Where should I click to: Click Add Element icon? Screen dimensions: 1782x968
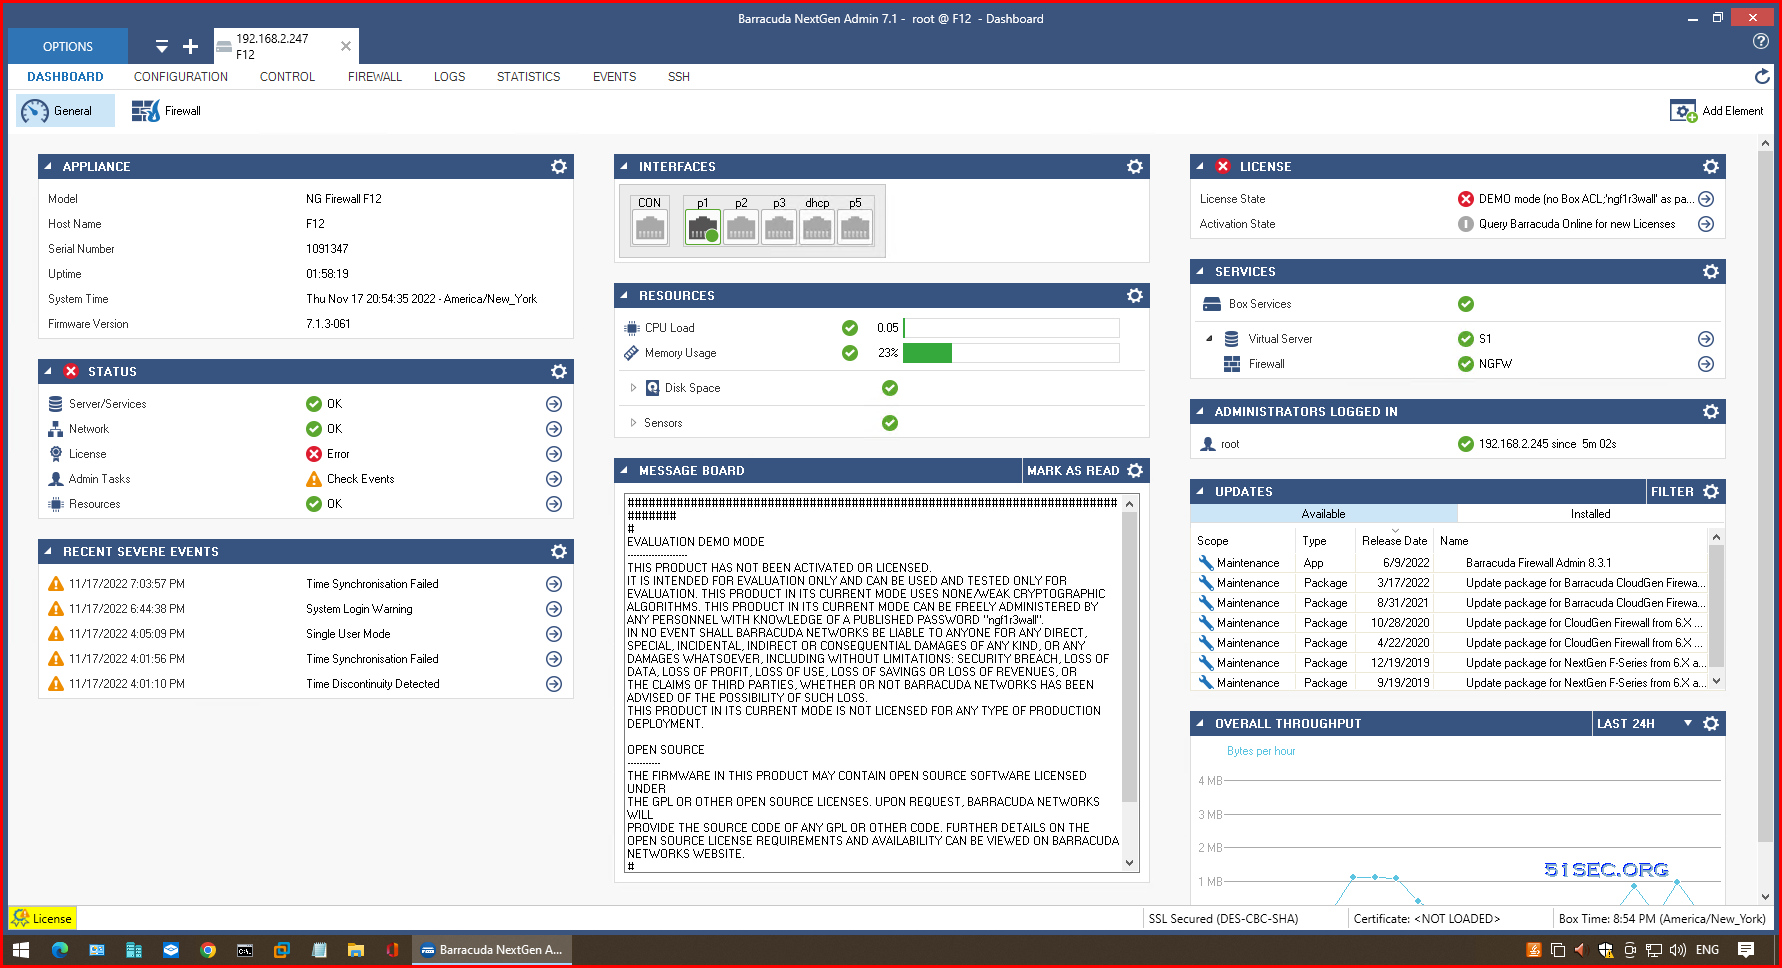point(1717,111)
